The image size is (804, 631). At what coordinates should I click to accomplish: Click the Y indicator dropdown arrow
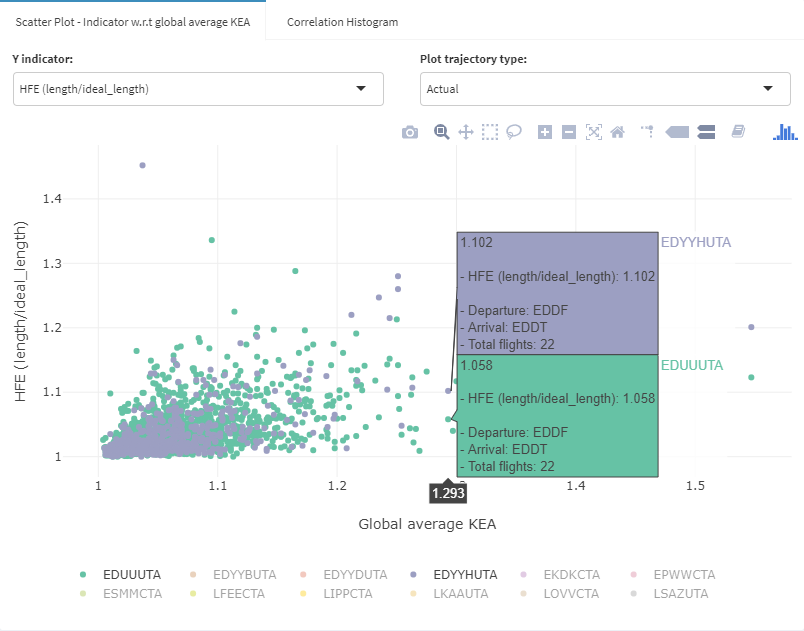361,89
